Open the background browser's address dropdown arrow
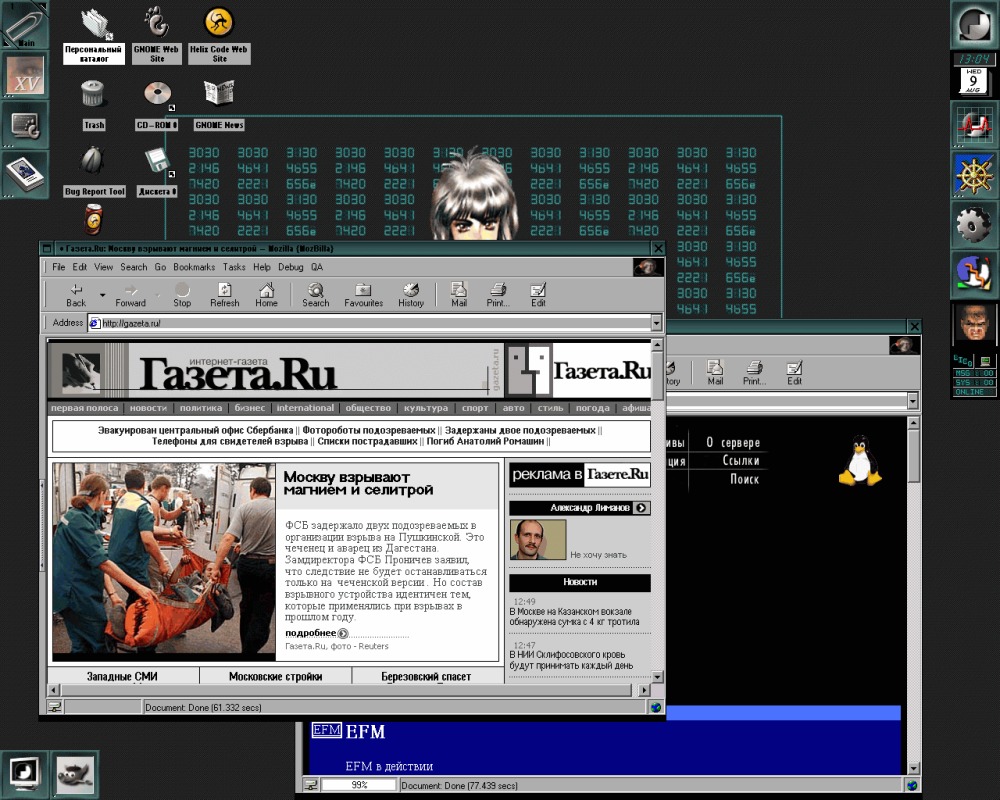Image resolution: width=1000 pixels, height=800 pixels. [913, 401]
